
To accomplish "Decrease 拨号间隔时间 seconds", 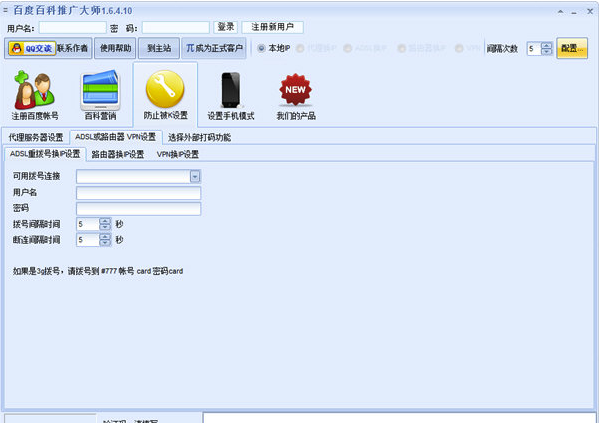I will 105,227.
